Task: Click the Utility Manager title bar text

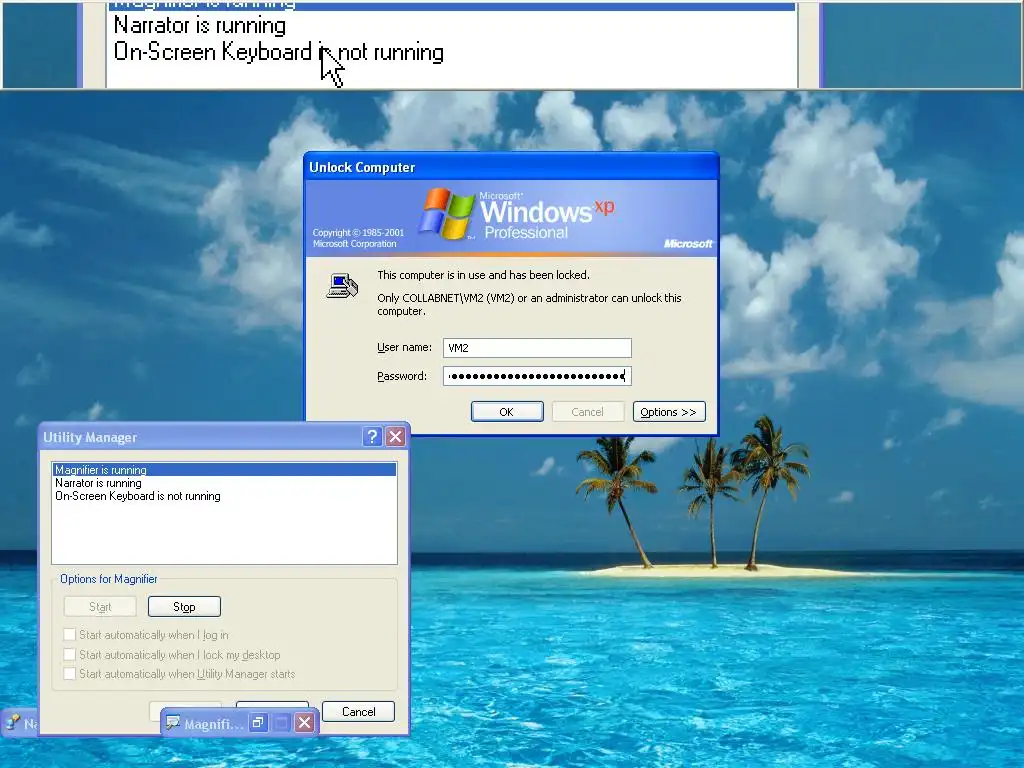Action: 90,438
